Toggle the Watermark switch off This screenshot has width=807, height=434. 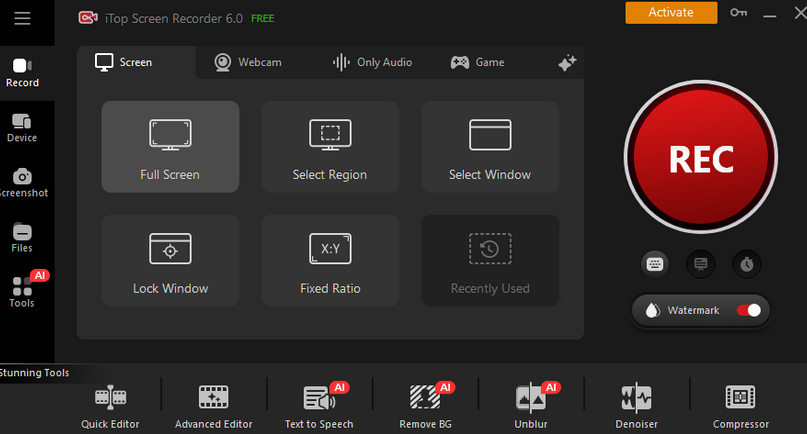749,310
